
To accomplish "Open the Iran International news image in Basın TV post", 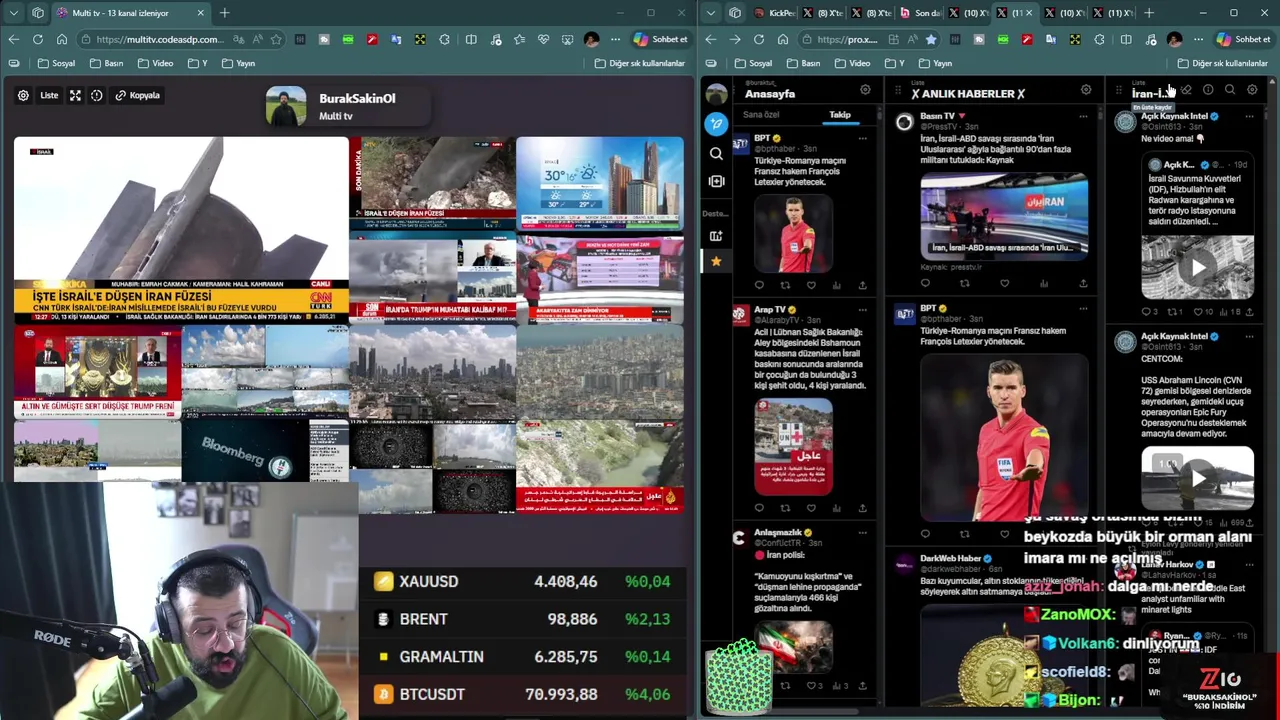I will [1004, 215].
